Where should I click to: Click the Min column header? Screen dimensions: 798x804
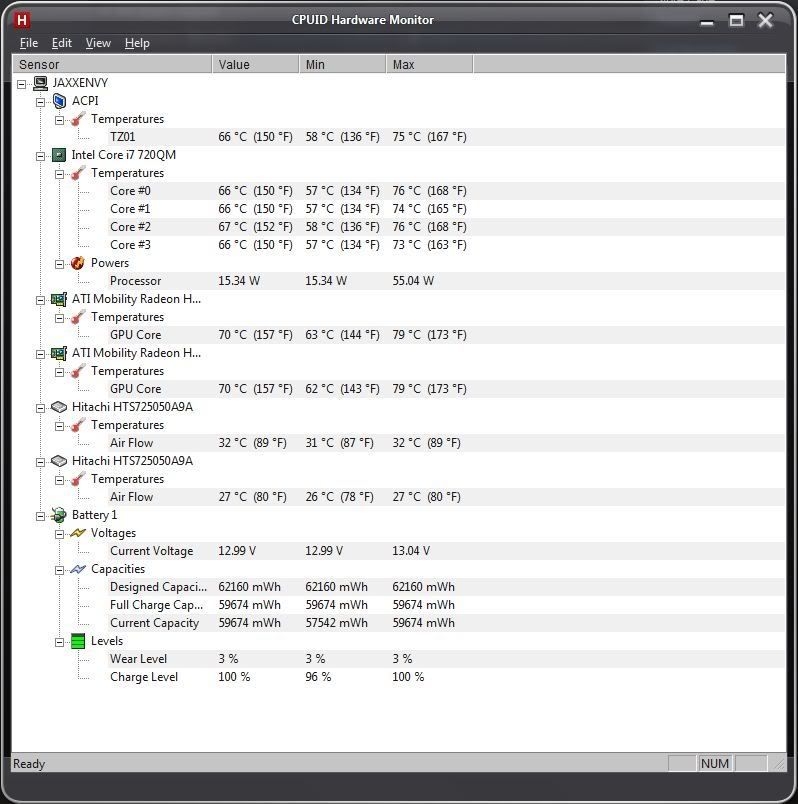coord(342,65)
